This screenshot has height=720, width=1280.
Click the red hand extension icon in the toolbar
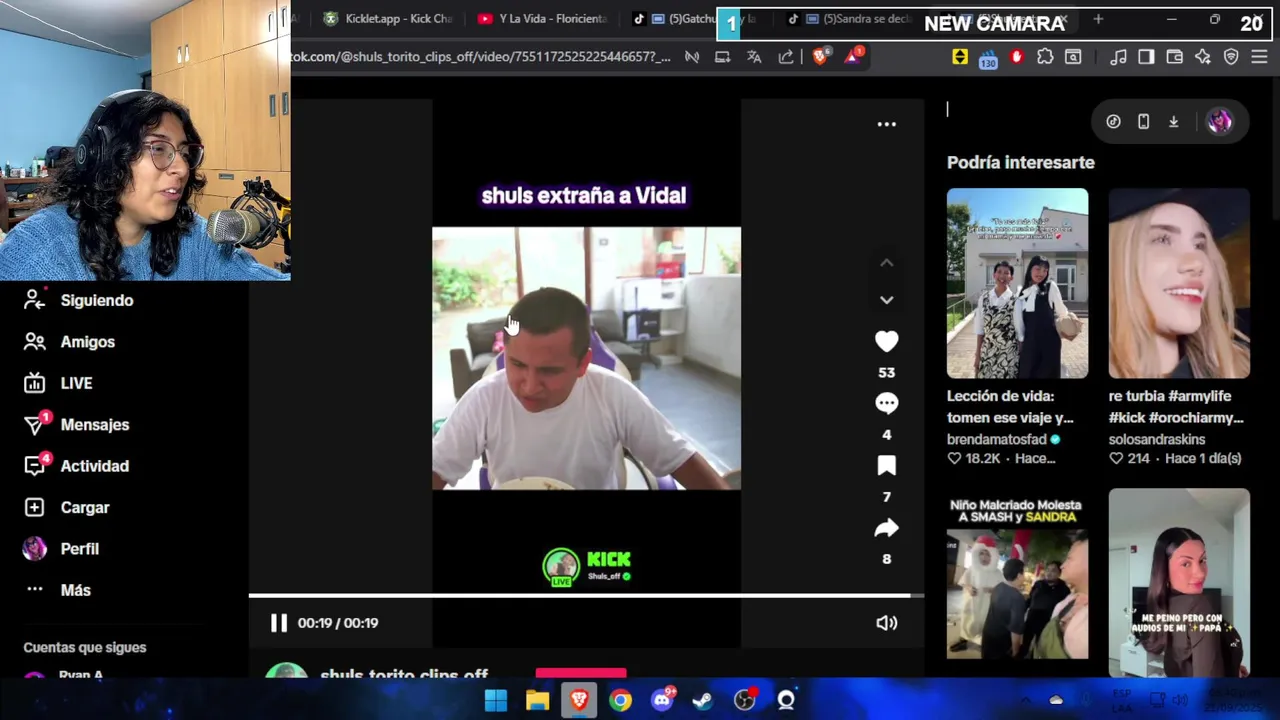point(1017,57)
